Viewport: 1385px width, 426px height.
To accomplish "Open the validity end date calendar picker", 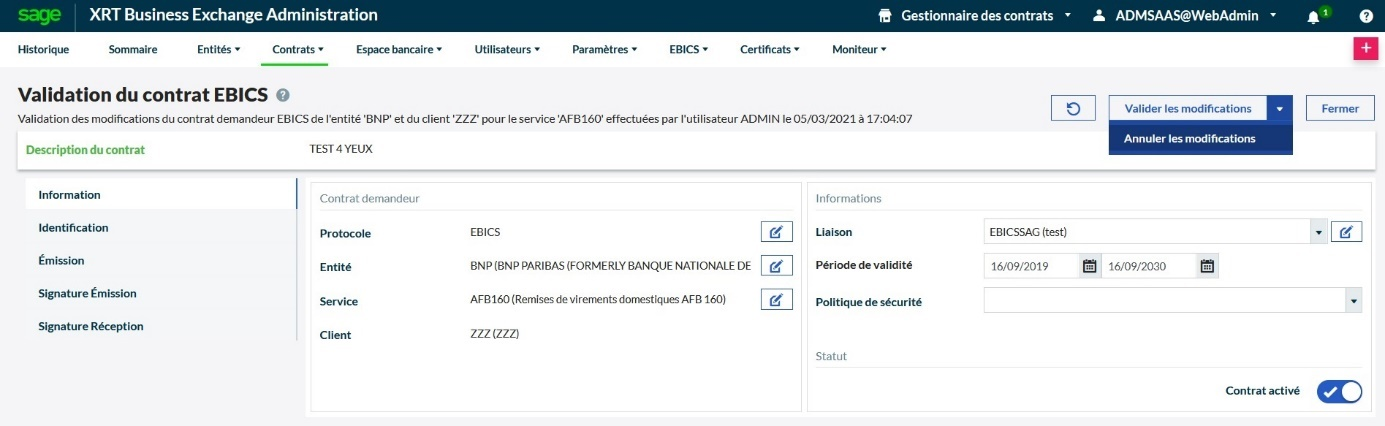I will [1207, 266].
